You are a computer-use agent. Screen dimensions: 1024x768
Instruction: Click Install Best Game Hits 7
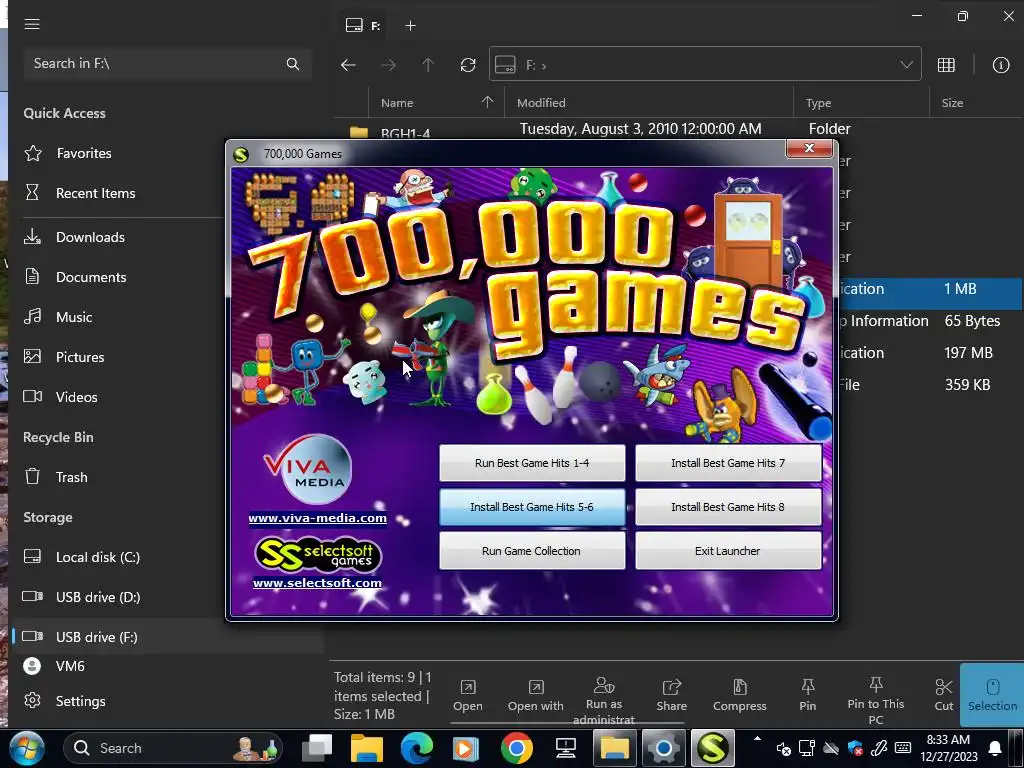tap(728, 463)
